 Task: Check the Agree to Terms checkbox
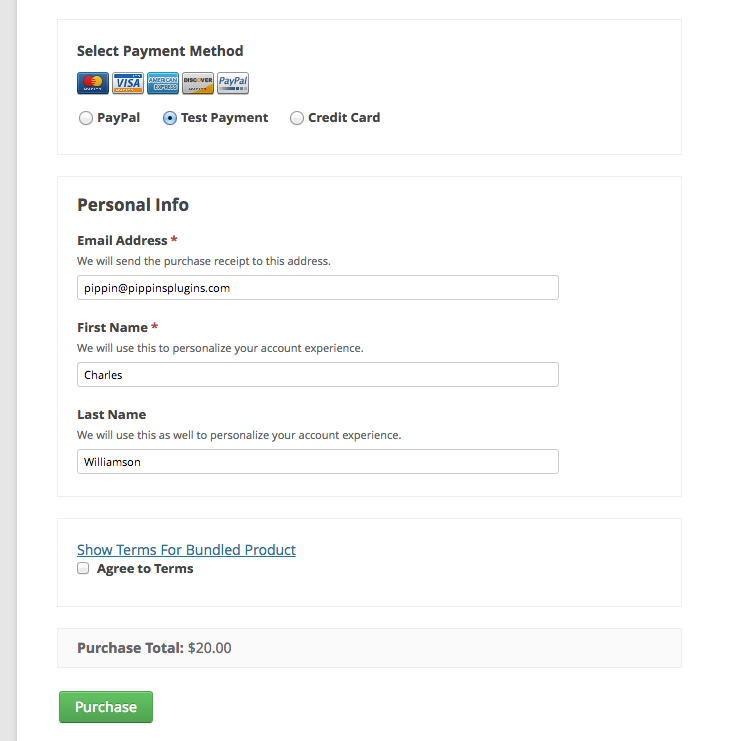[x=83, y=568]
